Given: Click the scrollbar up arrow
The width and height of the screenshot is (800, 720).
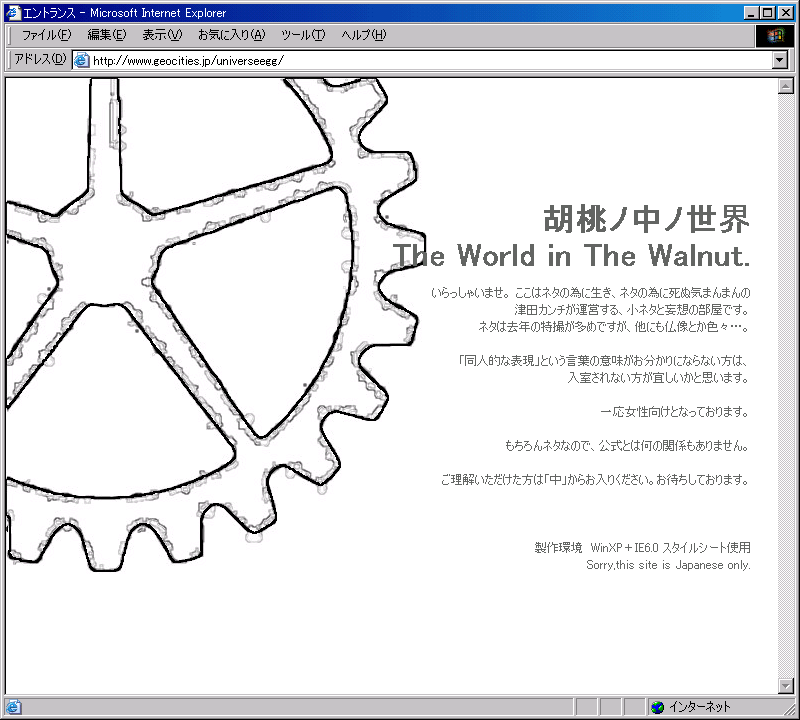Looking at the screenshot, I should pyautogui.click(x=786, y=86).
